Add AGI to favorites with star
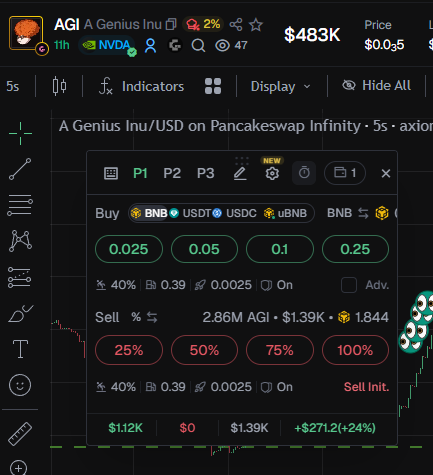The image size is (433, 475). coord(256,25)
